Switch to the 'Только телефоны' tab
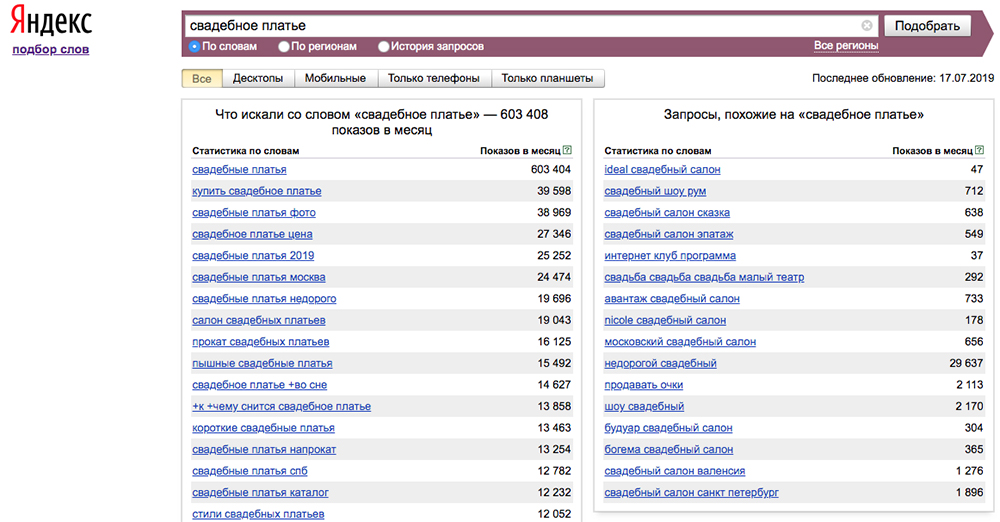The width and height of the screenshot is (1000, 522). tap(434, 78)
